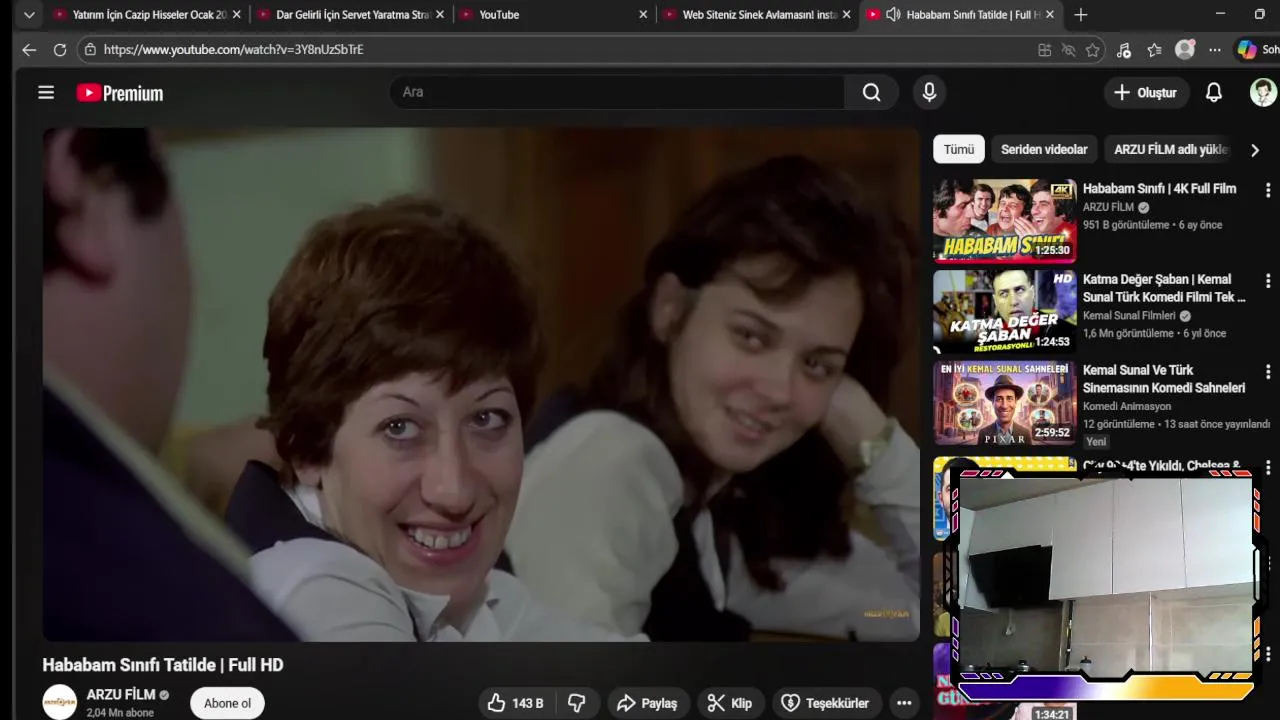
Task: Open title Katma Değer Şaban Kemal Sunal
Action: [x=1164, y=288]
